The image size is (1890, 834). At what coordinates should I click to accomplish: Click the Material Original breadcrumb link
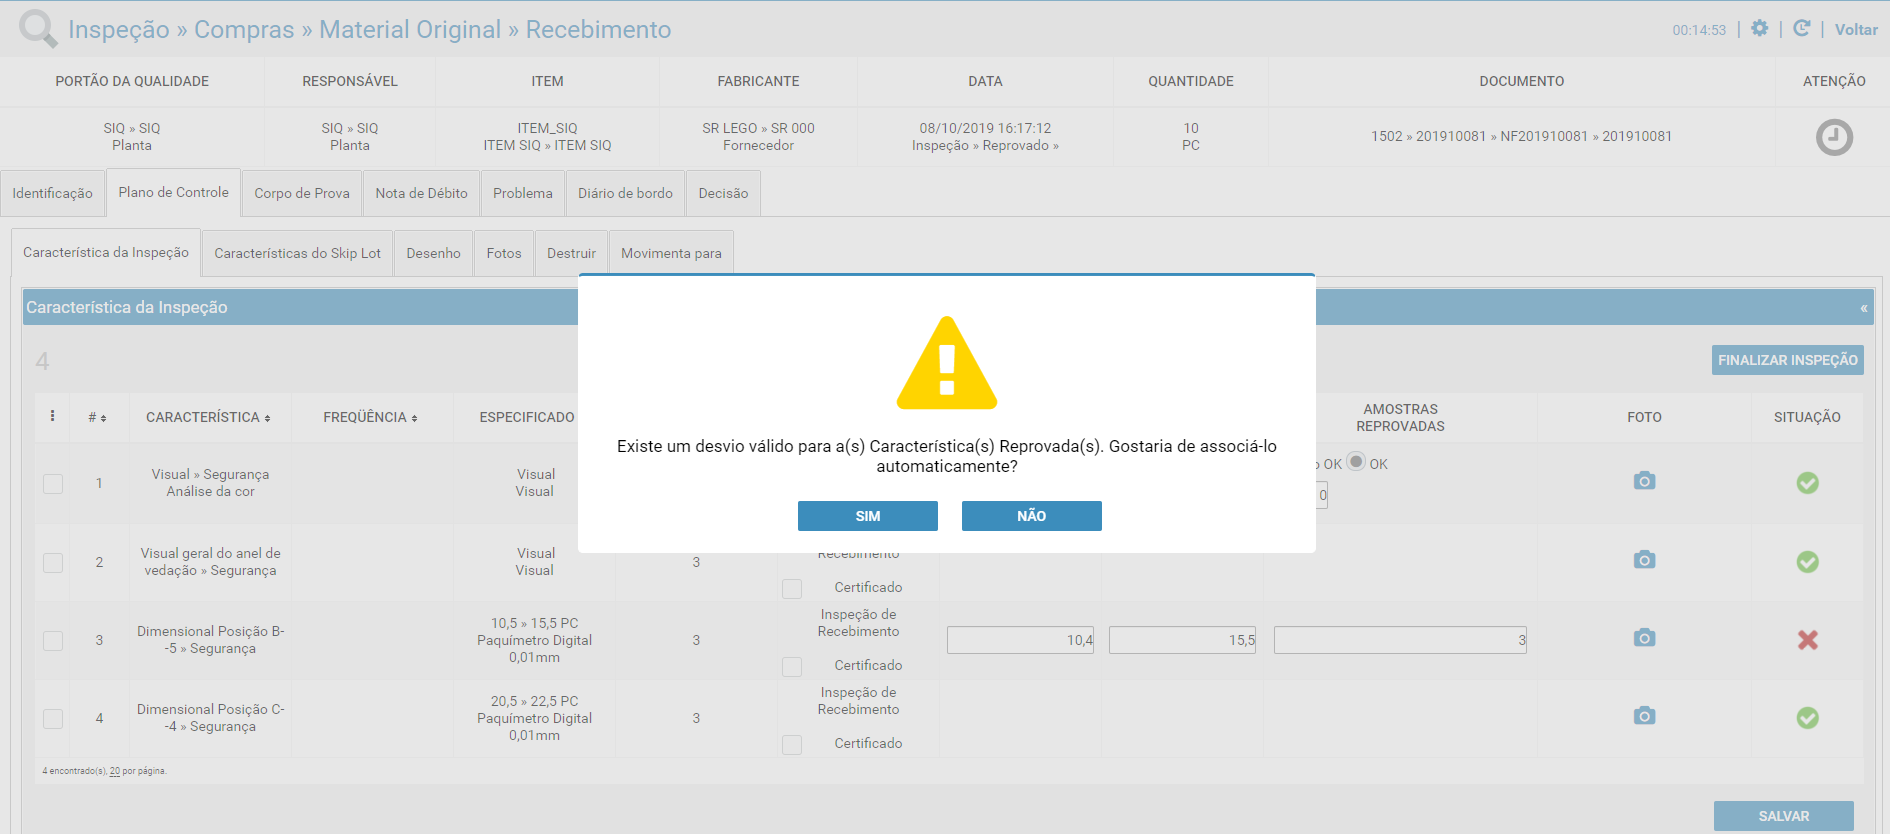410,29
